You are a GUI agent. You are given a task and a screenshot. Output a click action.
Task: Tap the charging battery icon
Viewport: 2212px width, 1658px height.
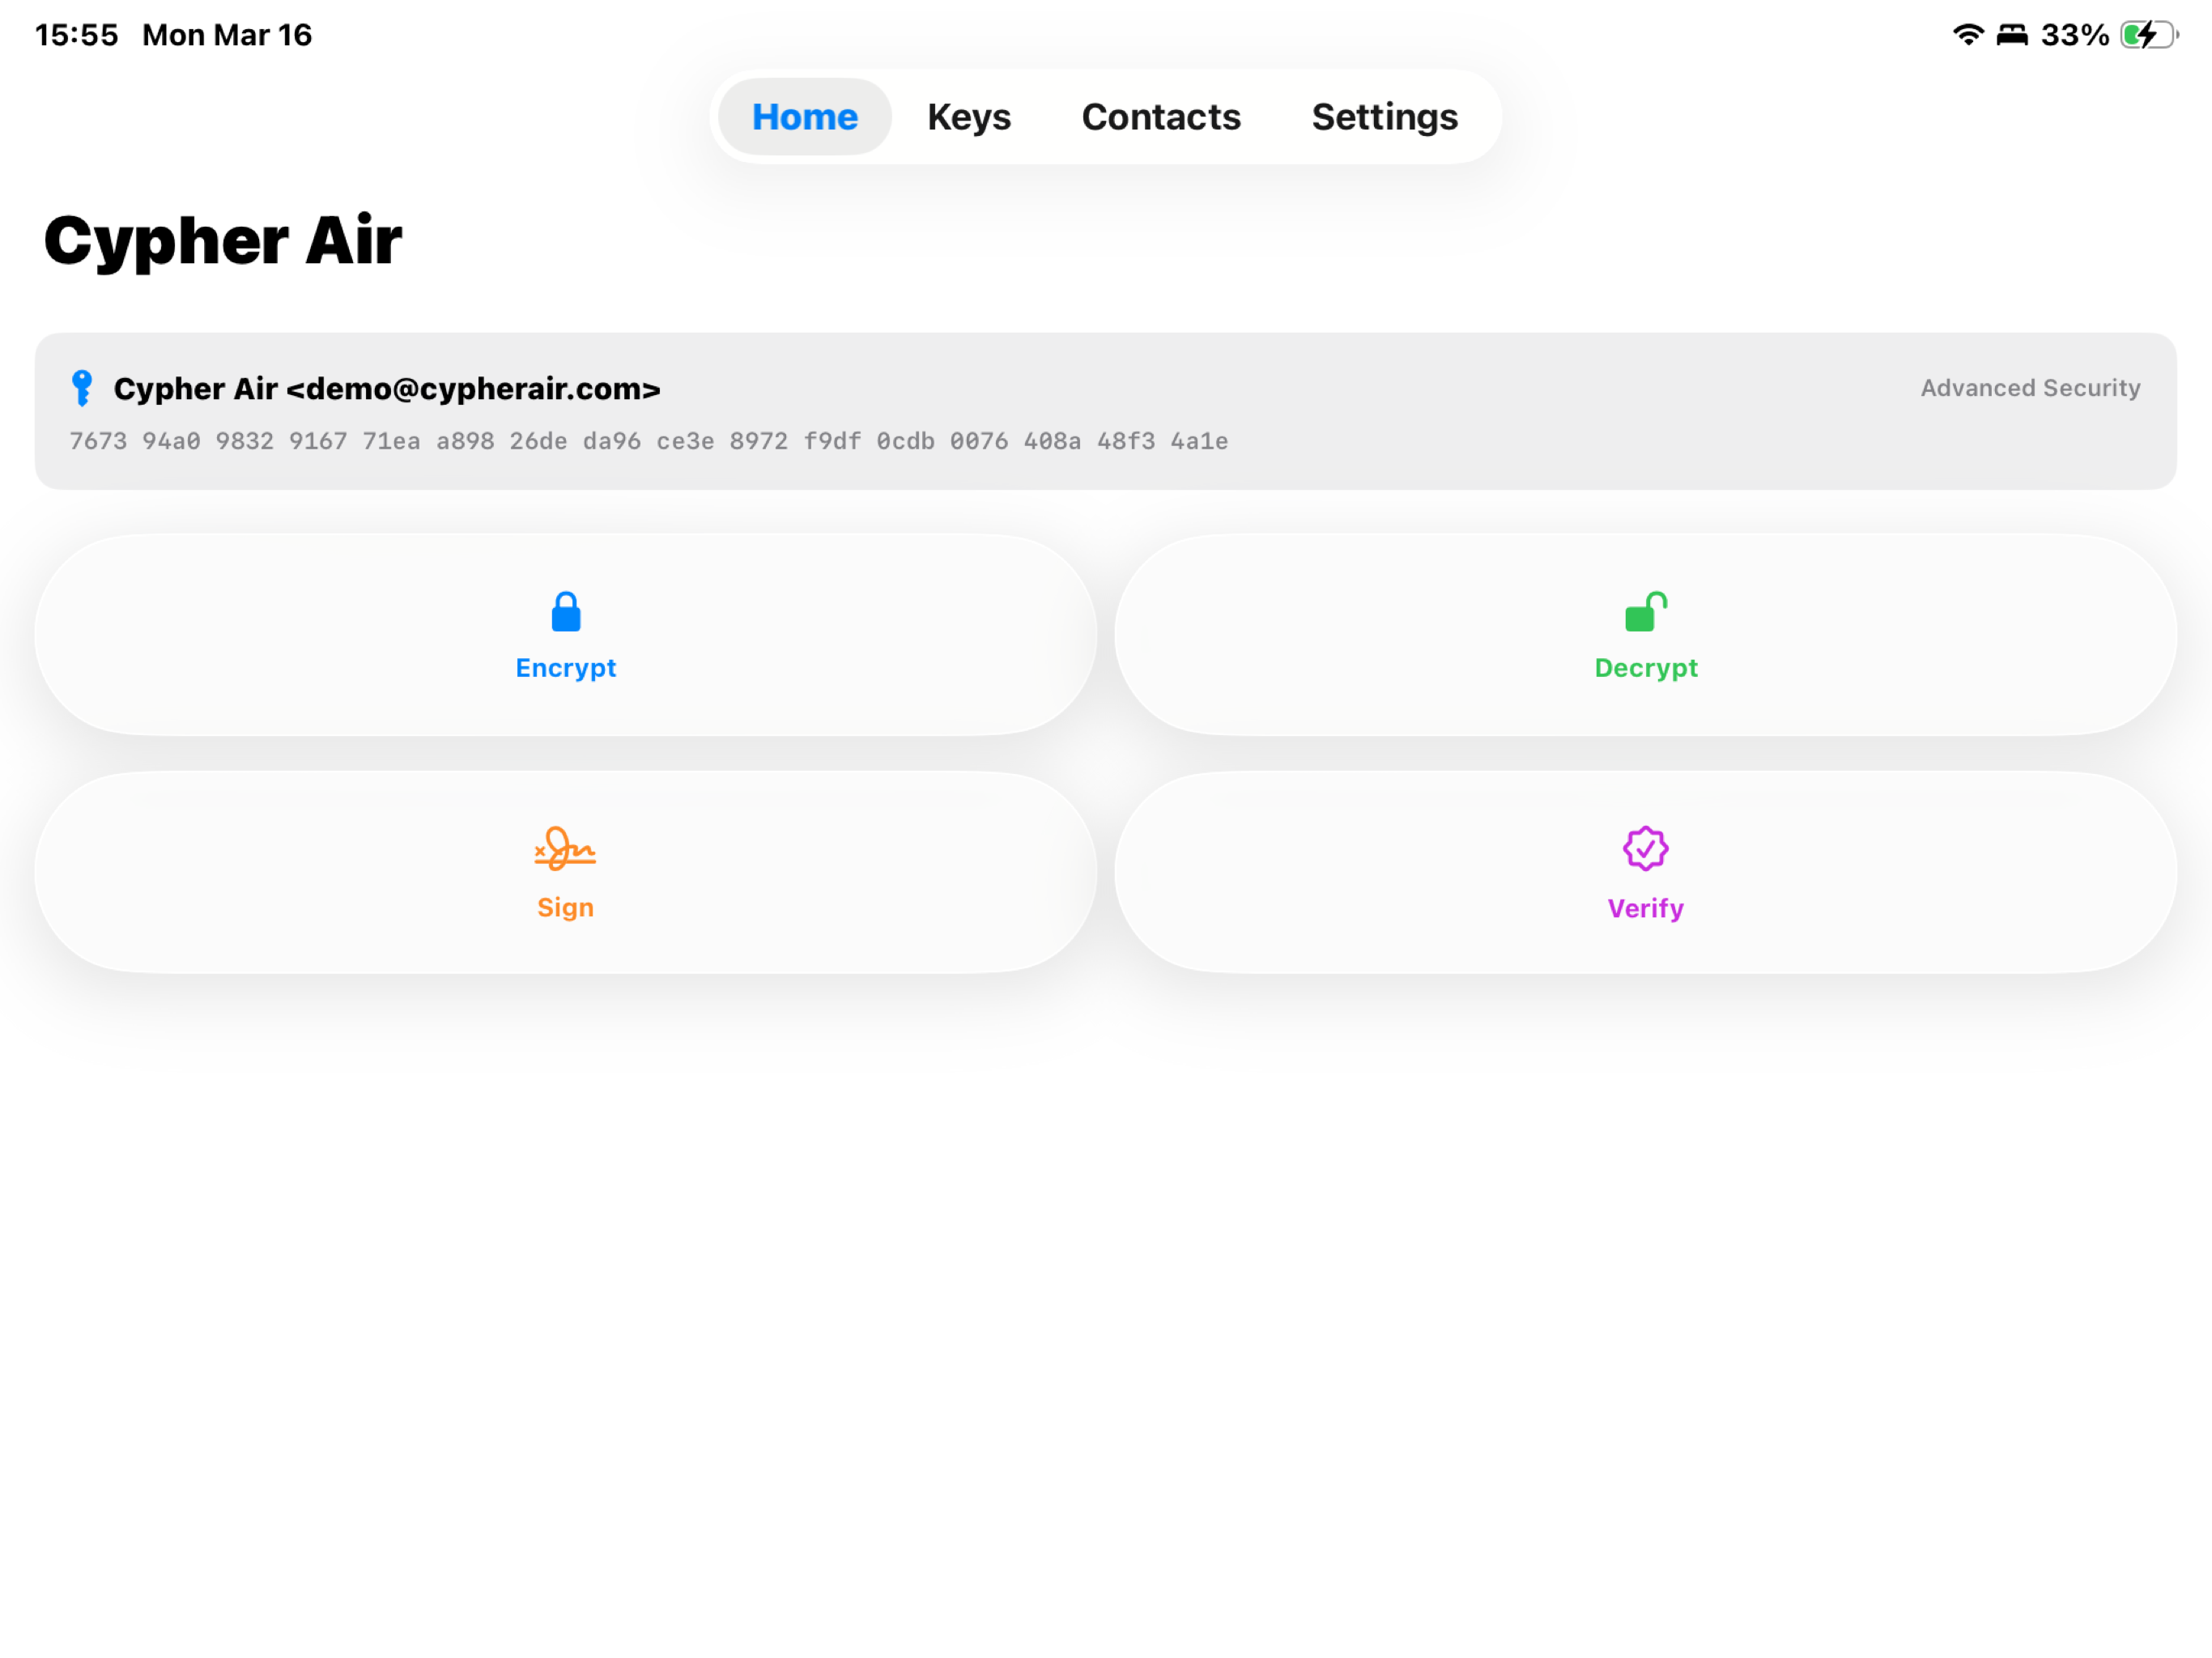(2148, 35)
